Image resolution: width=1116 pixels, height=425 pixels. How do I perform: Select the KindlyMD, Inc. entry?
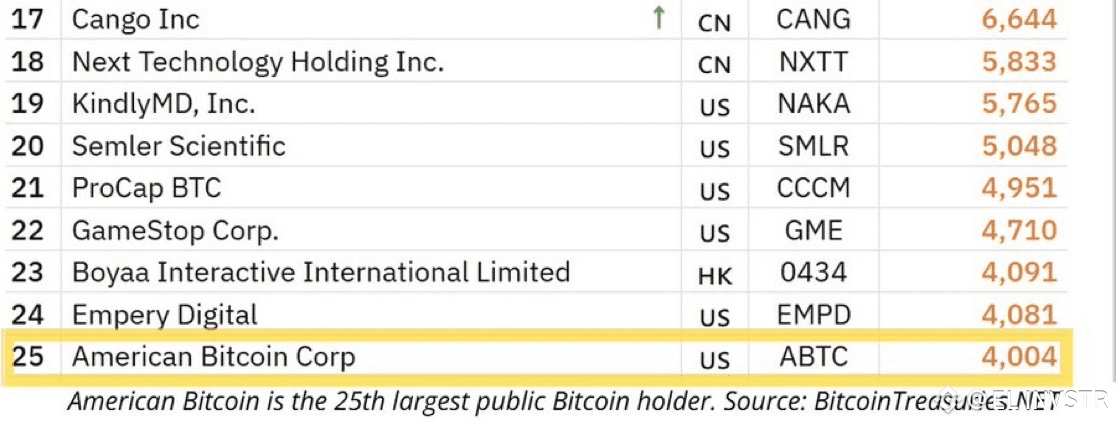[x=163, y=104]
